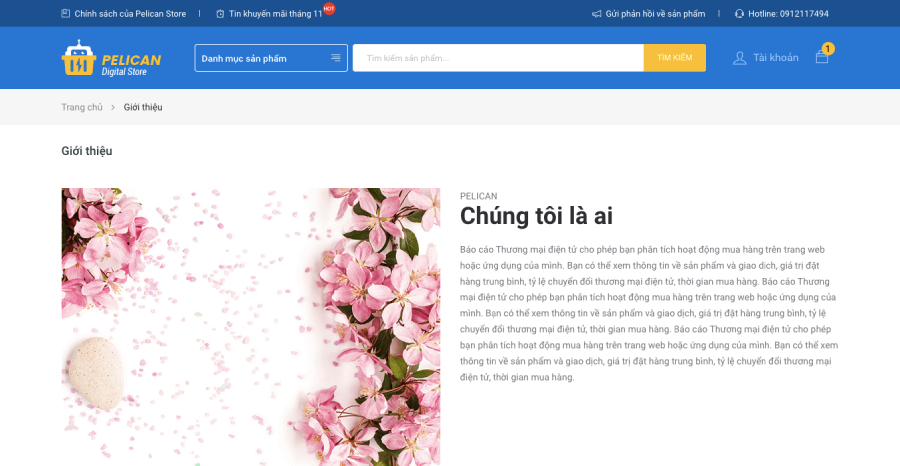Click hamburger icon in Danh mục sản phẩm
900x466 pixels.
pyautogui.click(x=335, y=58)
